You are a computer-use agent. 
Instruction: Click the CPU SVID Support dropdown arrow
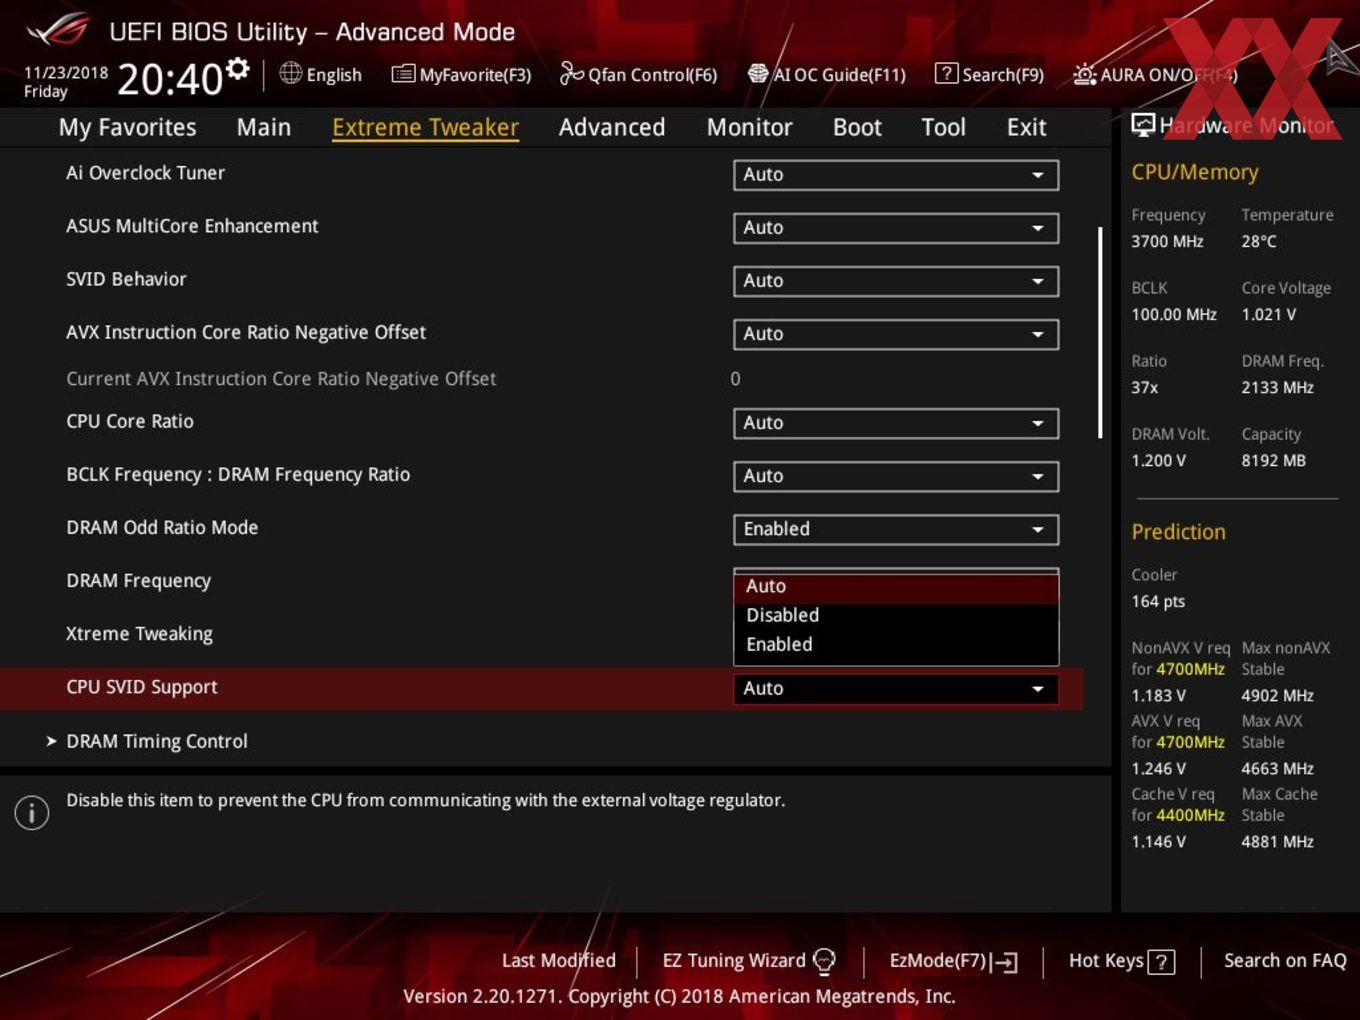click(x=1038, y=689)
